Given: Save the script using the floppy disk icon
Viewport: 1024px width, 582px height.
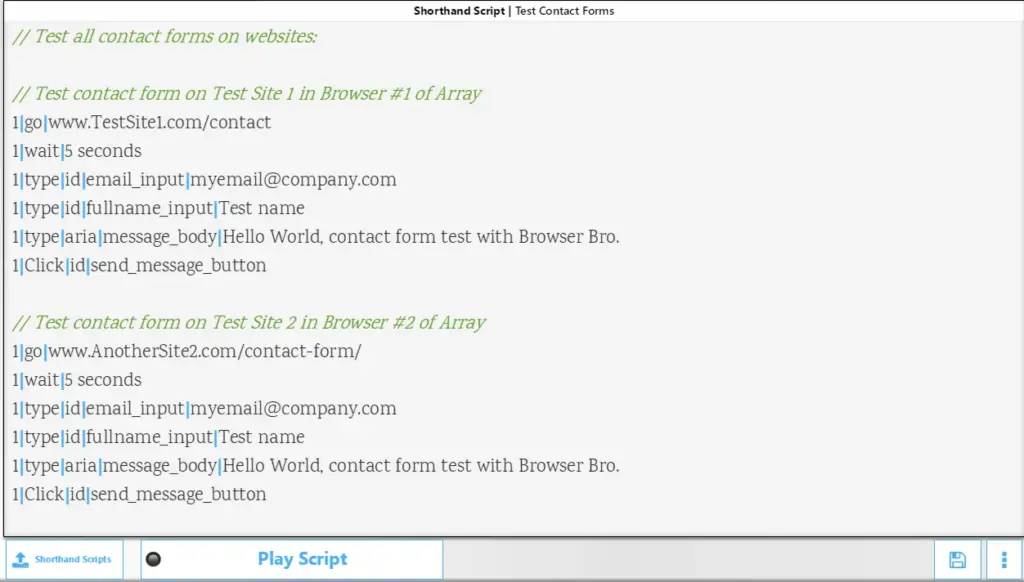Looking at the screenshot, I should pos(957,559).
